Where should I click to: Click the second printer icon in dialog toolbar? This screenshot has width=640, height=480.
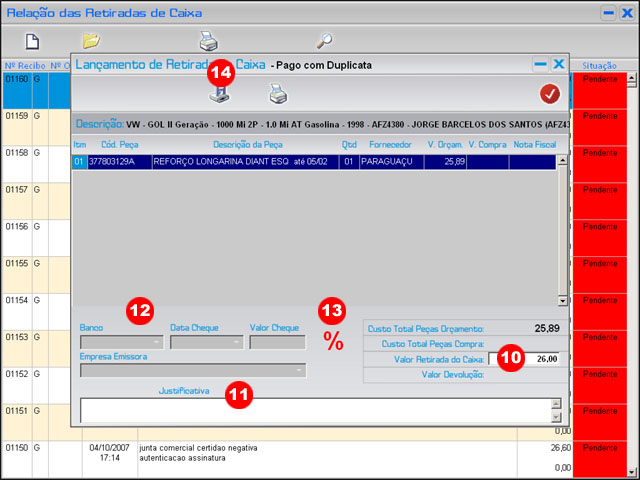pyautogui.click(x=277, y=94)
